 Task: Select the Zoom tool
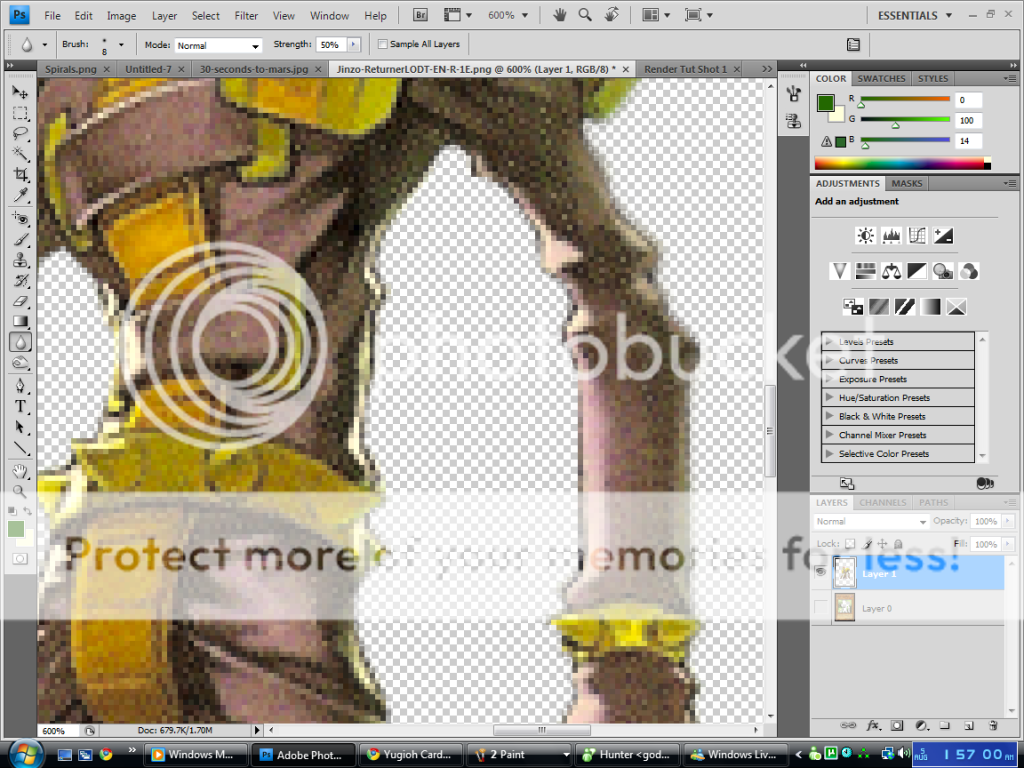[20, 490]
